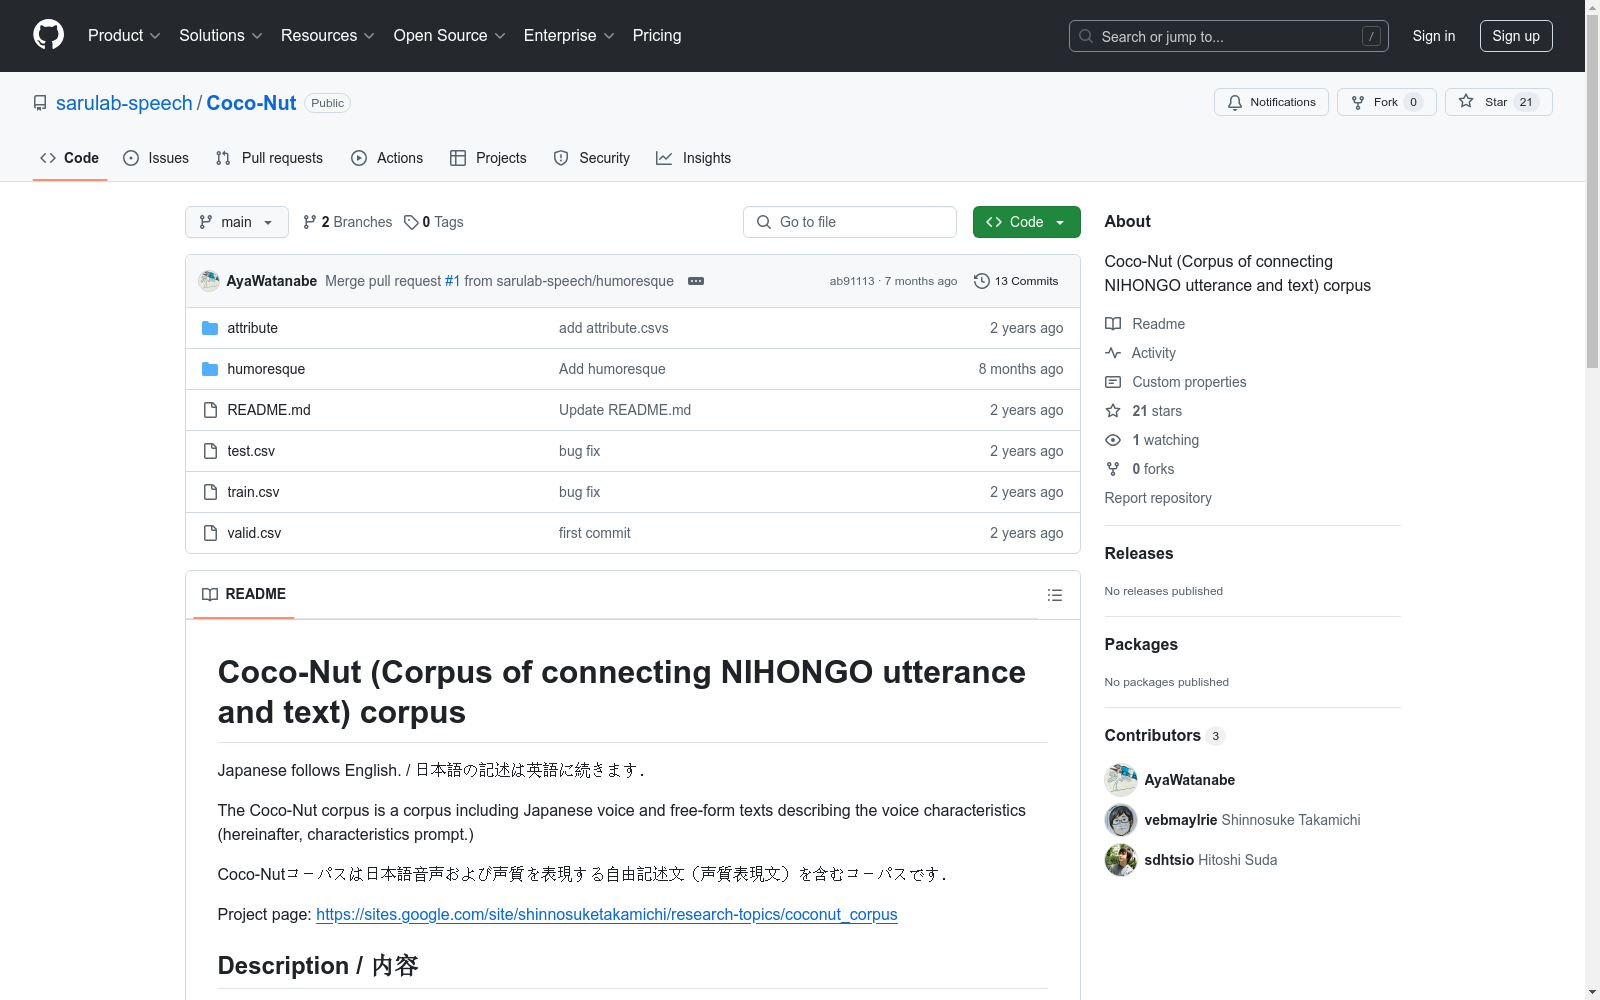This screenshot has height=1000, width=1600.
Task: Open the main branch selector dropdown
Action: tap(237, 222)
